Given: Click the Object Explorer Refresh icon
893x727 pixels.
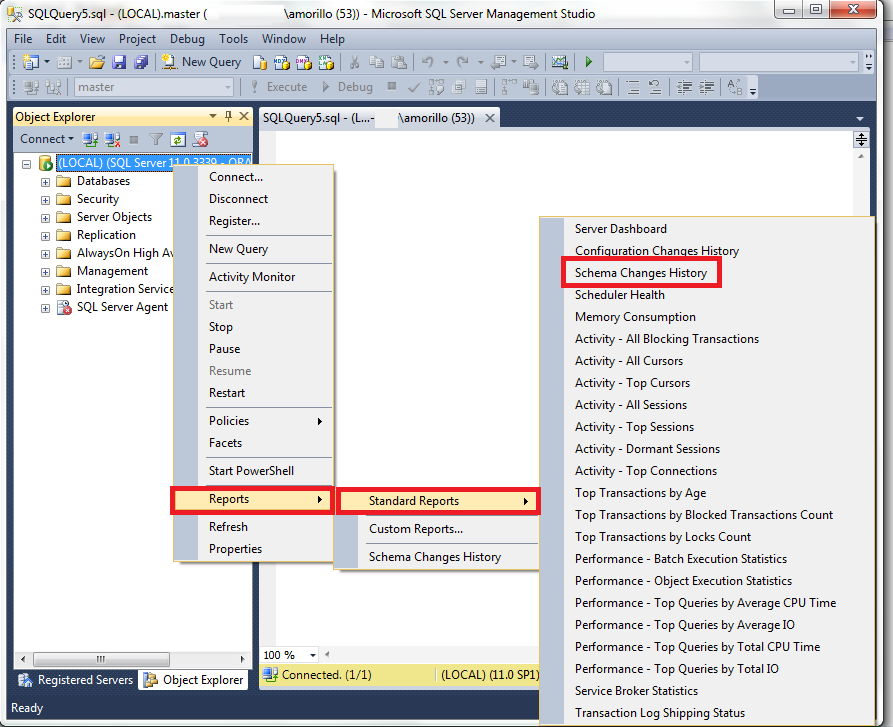Looking at the screenshot, I should (178, 139).
